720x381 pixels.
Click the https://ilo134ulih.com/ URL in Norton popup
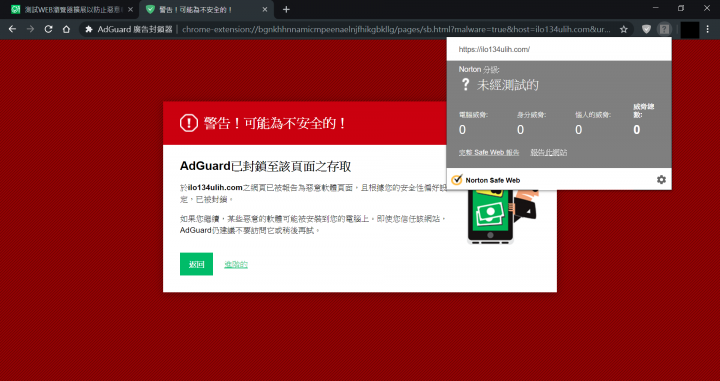point(494,49)
